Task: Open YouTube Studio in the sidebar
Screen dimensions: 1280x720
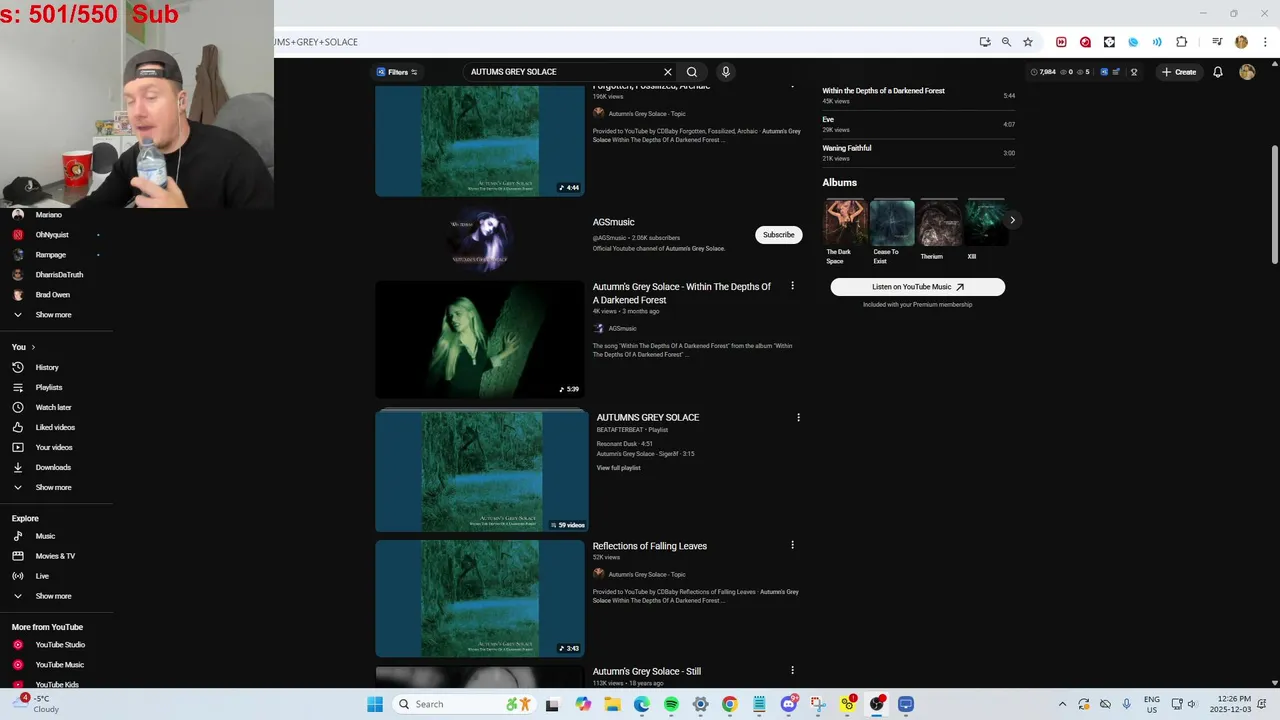Action: click(60, 645)
